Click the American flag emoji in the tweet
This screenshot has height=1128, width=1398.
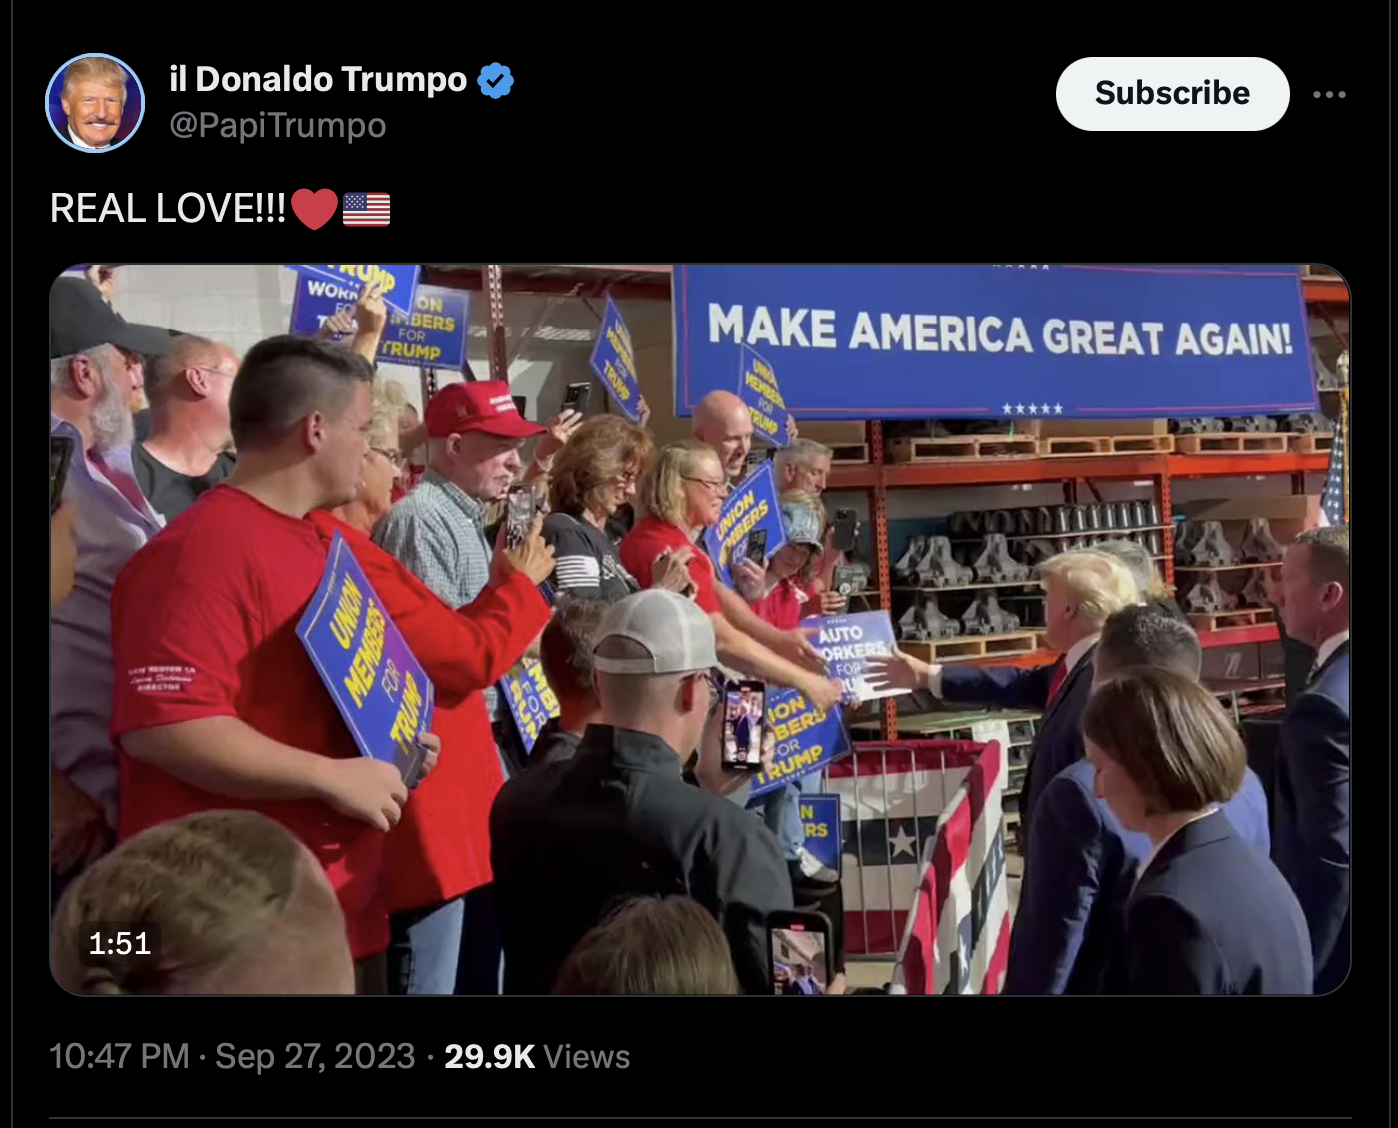tap(366, 209)
